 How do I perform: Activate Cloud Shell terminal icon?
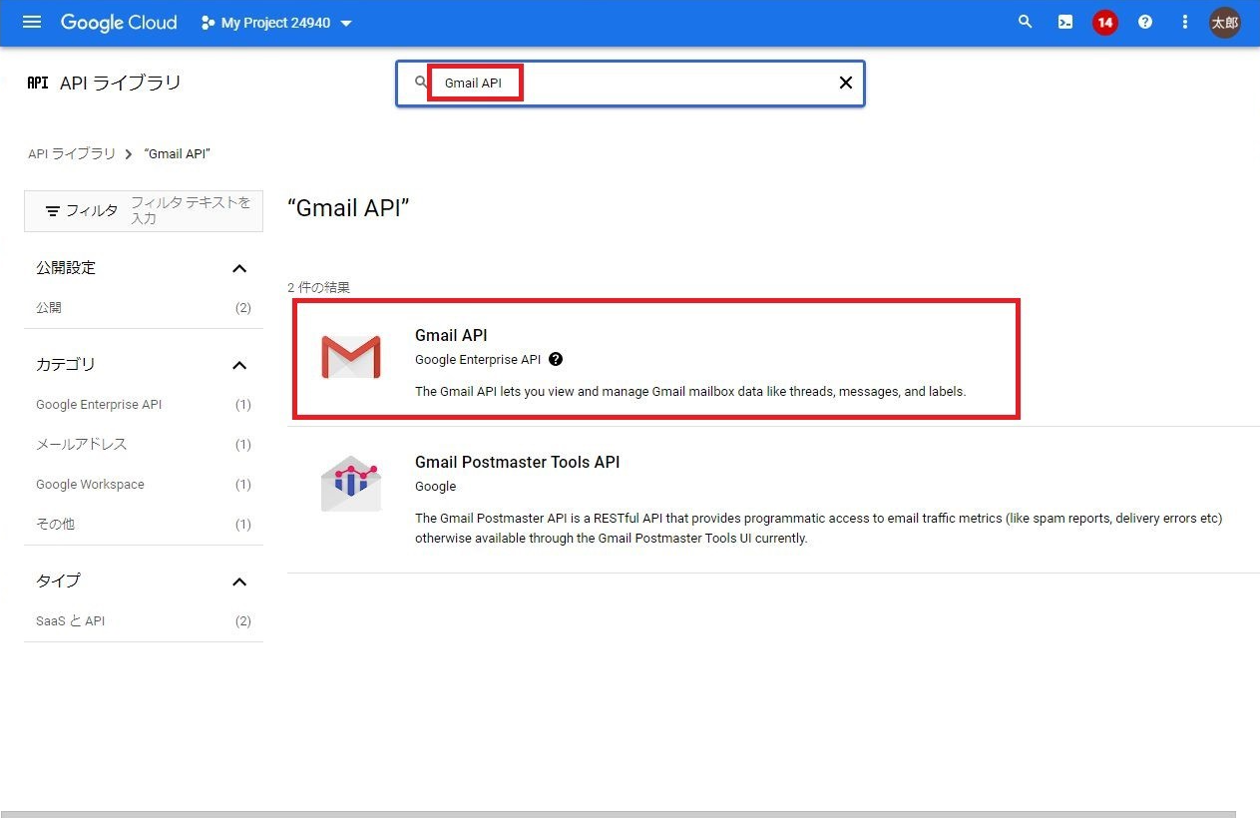pyautogui.click(x=1065, y=22)
